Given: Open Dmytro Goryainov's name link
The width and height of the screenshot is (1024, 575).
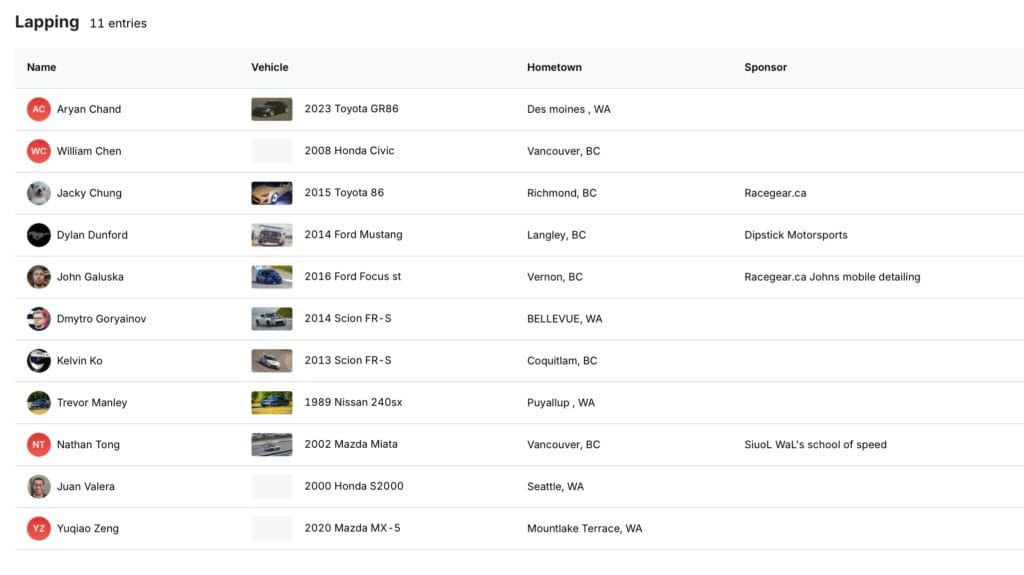Looking at the screenshot, I should [101, 318].
